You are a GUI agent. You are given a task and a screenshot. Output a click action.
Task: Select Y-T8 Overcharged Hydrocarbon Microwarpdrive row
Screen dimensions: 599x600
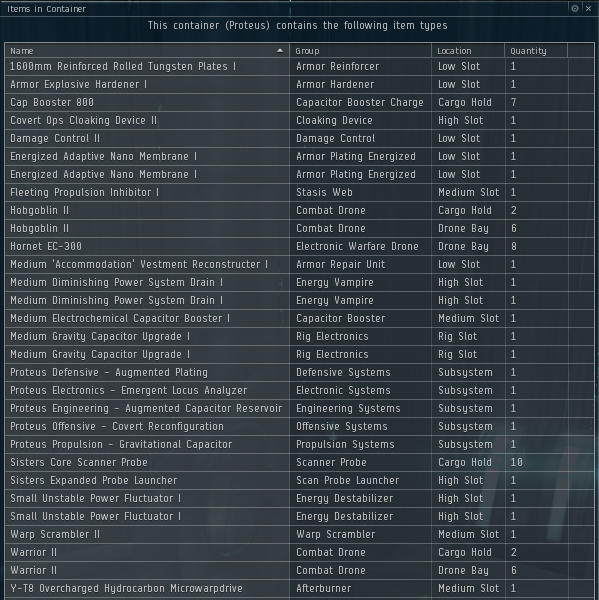tap(299, 588)
